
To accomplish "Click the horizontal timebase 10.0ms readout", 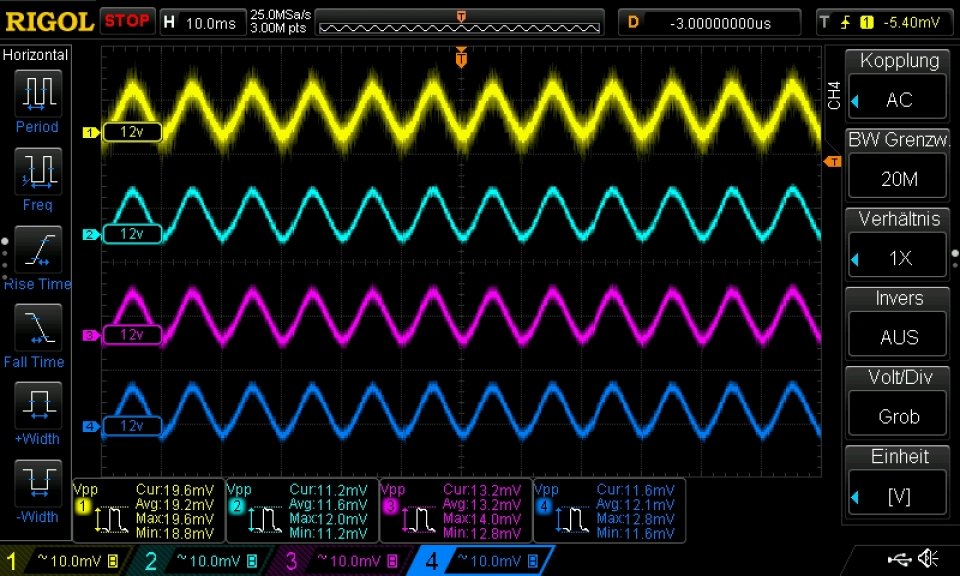I will 203,23.
